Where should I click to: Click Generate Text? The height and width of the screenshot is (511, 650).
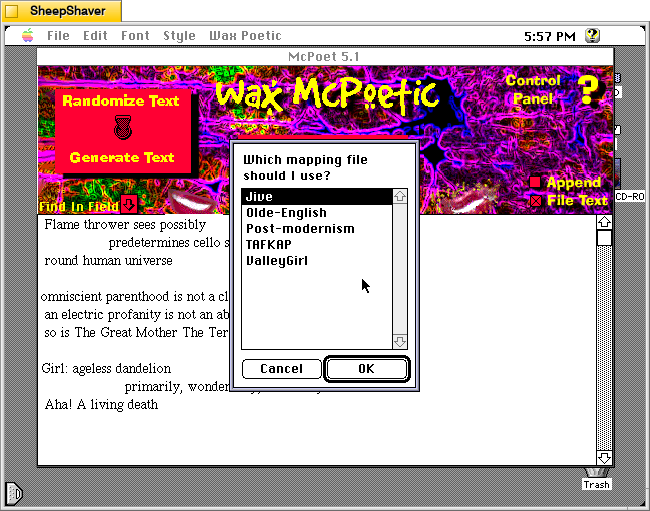tap(122, 157)
